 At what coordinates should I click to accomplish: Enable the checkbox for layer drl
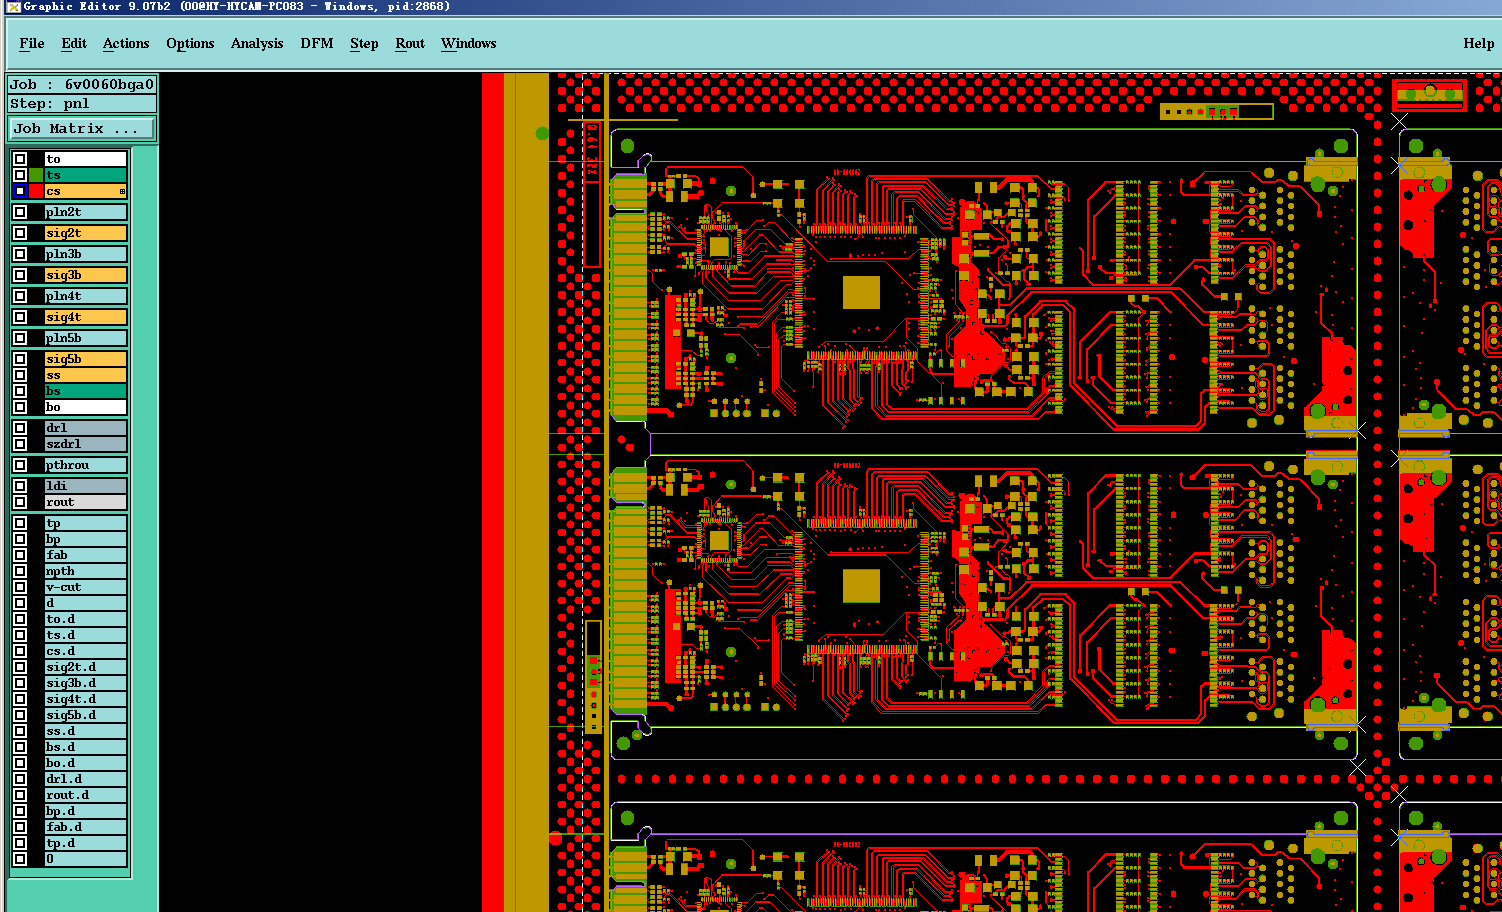[20, 428]
